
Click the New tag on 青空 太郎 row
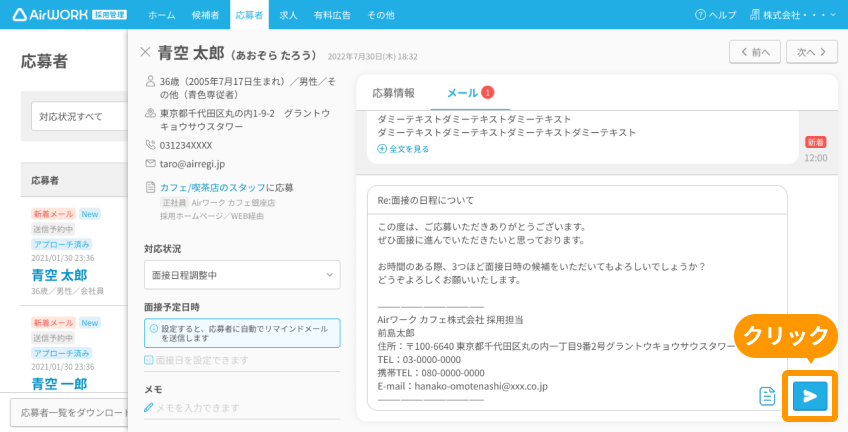pyautogui.click(x=90, y=214)
